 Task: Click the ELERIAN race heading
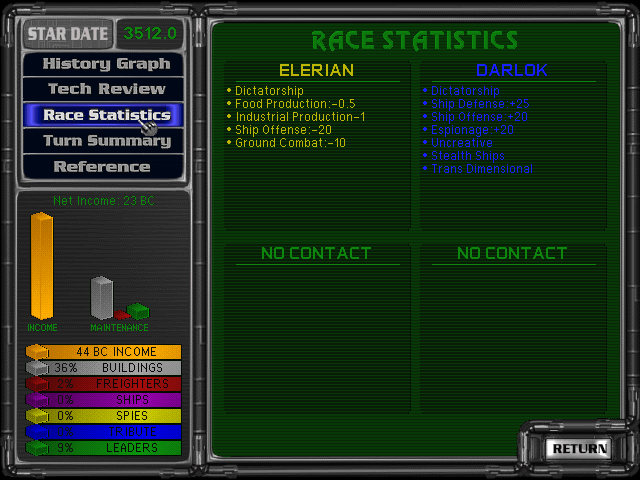point(316,70)
